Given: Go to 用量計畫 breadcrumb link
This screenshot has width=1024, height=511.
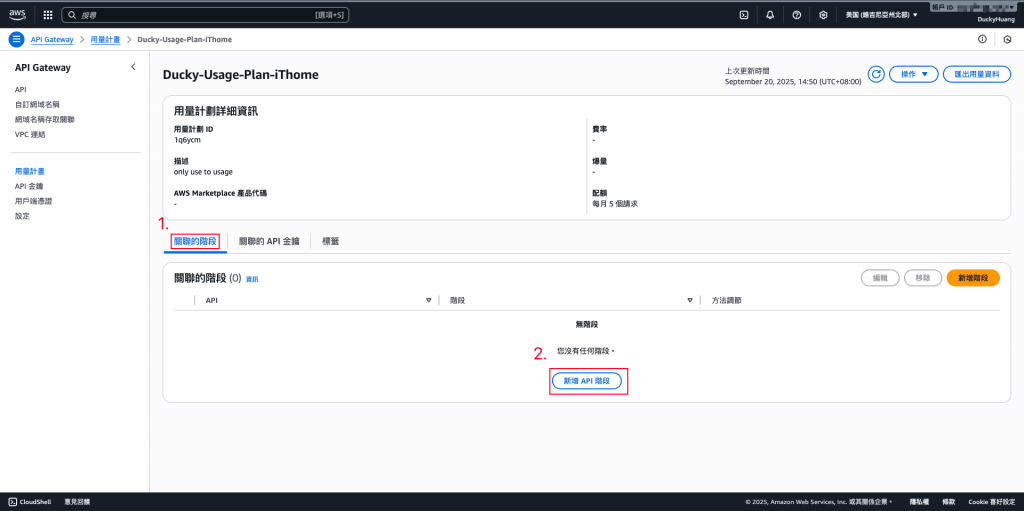Looking at the screenshot, I should pyautogui.click(x=105, y=39).
